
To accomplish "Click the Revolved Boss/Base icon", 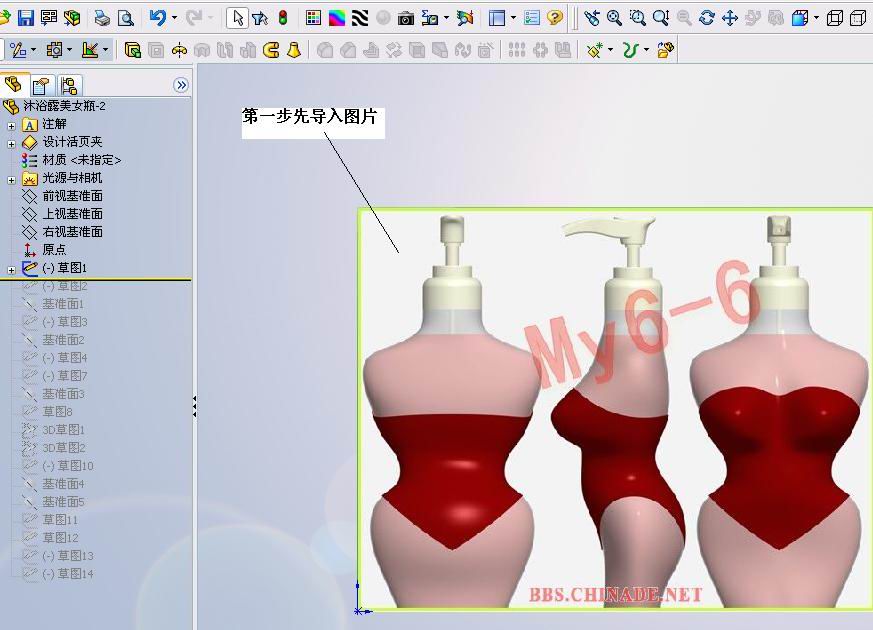I will [x=179, y=50].
